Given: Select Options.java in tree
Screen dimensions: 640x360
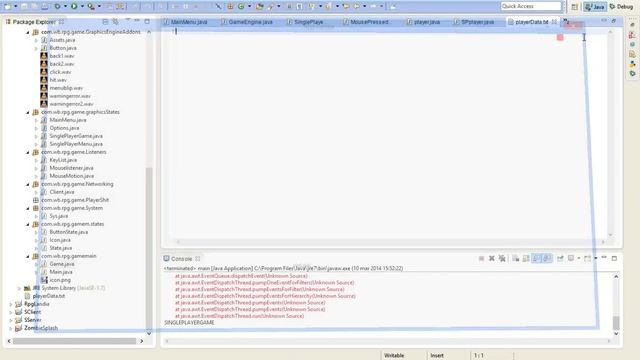Looking at the screenshot, I should [x=64, y=128].
